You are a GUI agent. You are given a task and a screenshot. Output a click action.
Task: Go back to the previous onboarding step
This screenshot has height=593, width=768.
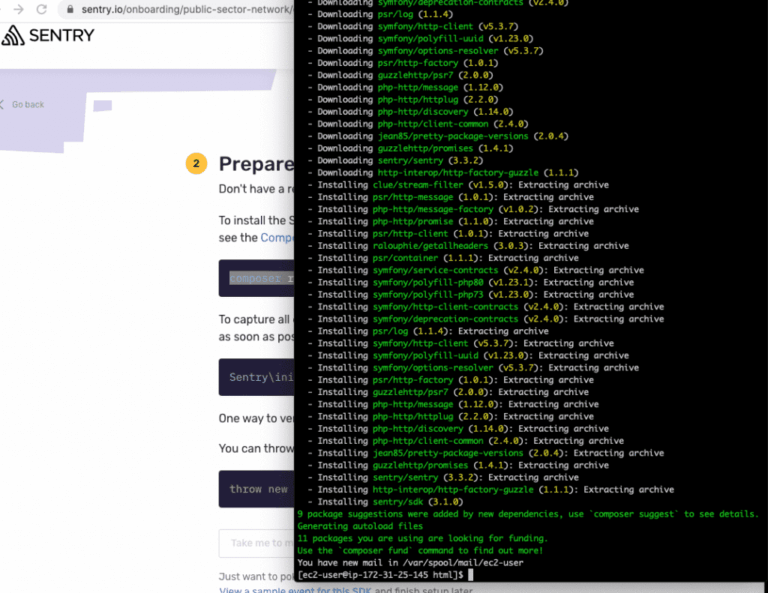23,104
